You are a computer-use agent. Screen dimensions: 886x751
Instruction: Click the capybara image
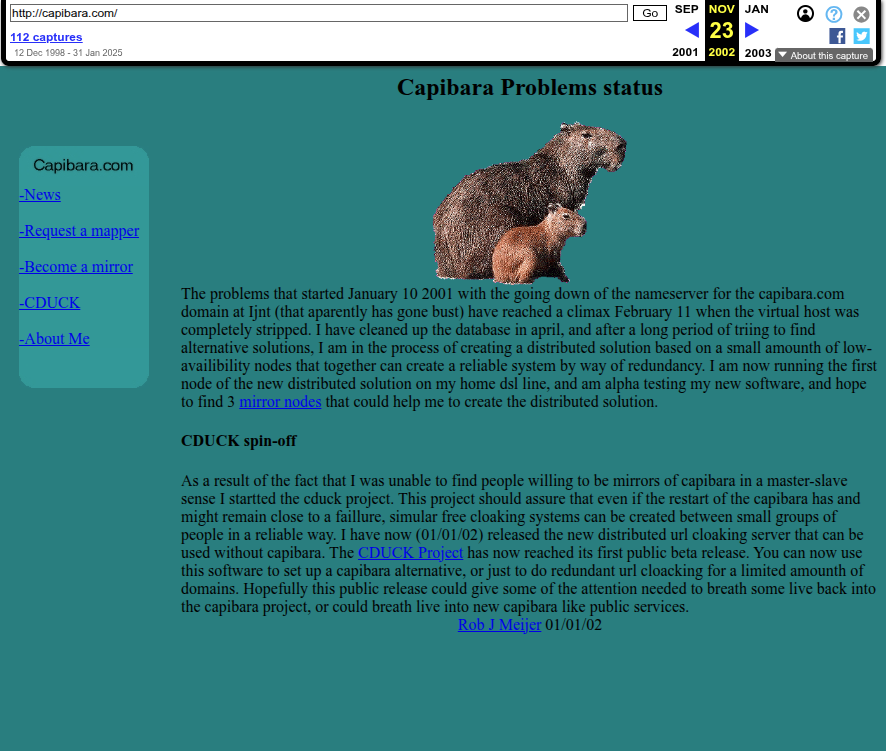coord(530,203)
